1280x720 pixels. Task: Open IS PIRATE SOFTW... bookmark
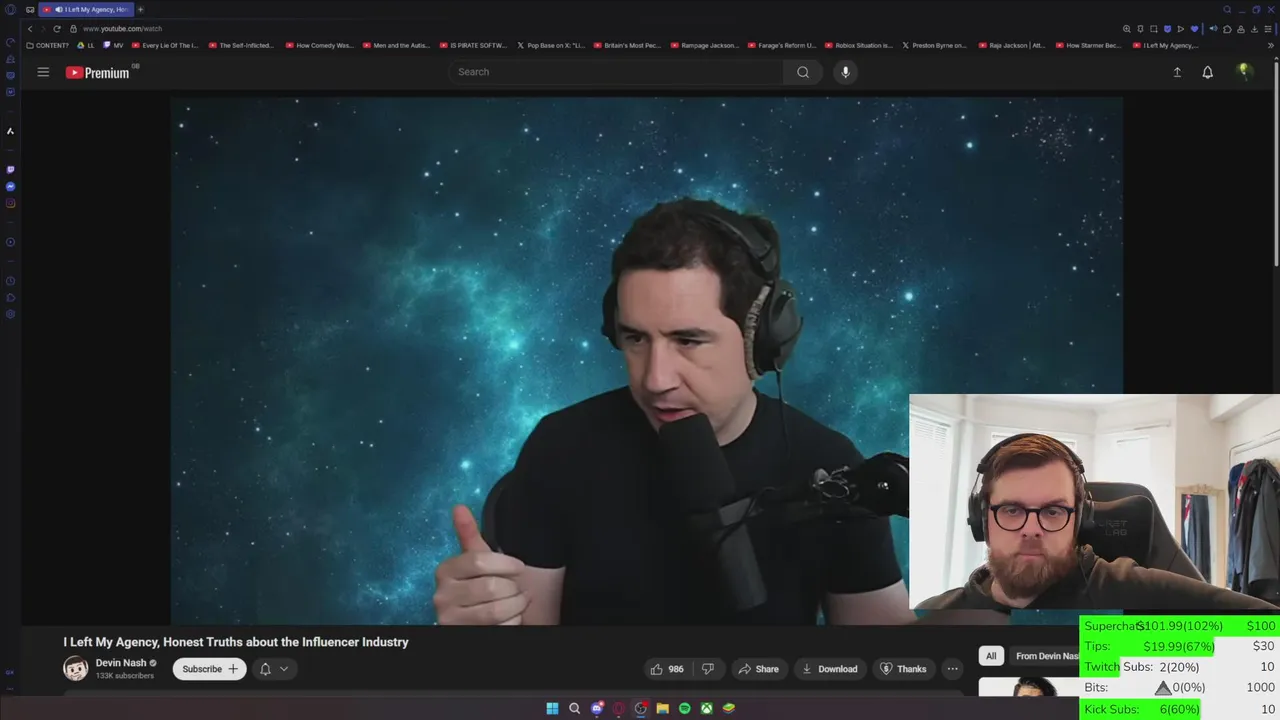pos(473,45)
